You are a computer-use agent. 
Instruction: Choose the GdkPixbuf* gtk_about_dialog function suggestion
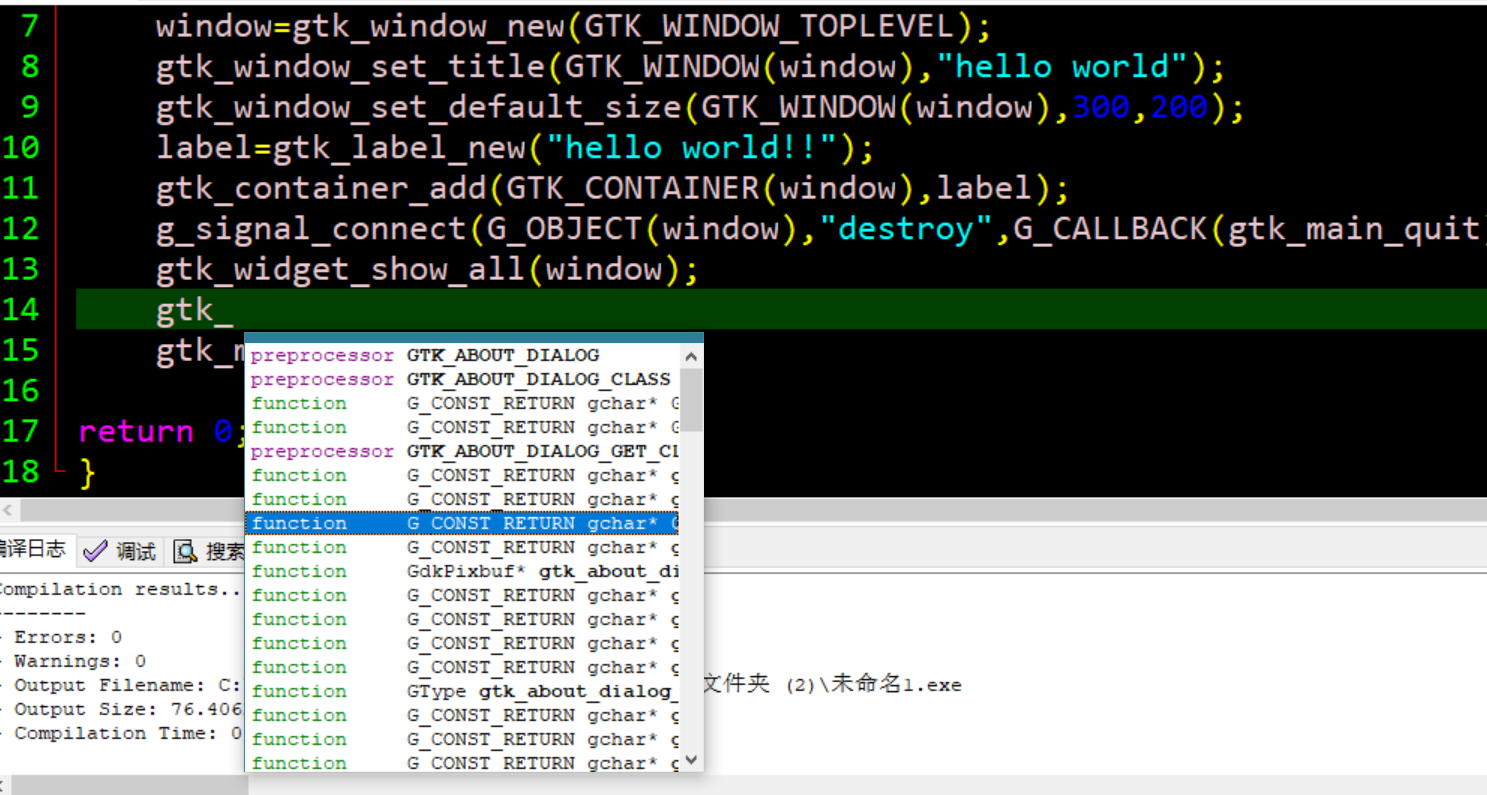coord(542,572)
